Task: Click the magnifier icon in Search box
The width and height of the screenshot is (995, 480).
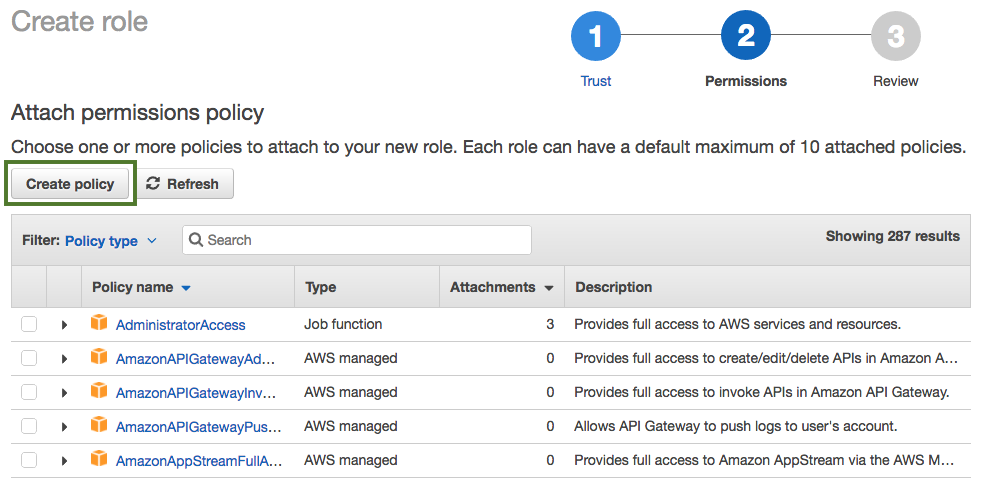Action: pos(197,240)
